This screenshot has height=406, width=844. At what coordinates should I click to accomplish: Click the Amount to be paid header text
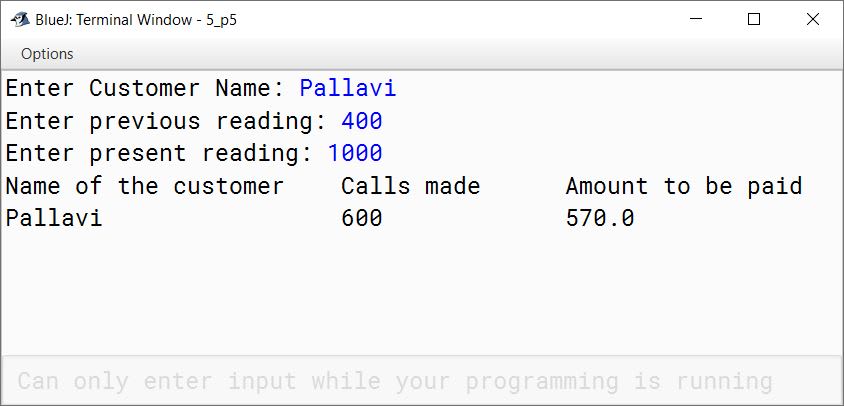point(684,186)
